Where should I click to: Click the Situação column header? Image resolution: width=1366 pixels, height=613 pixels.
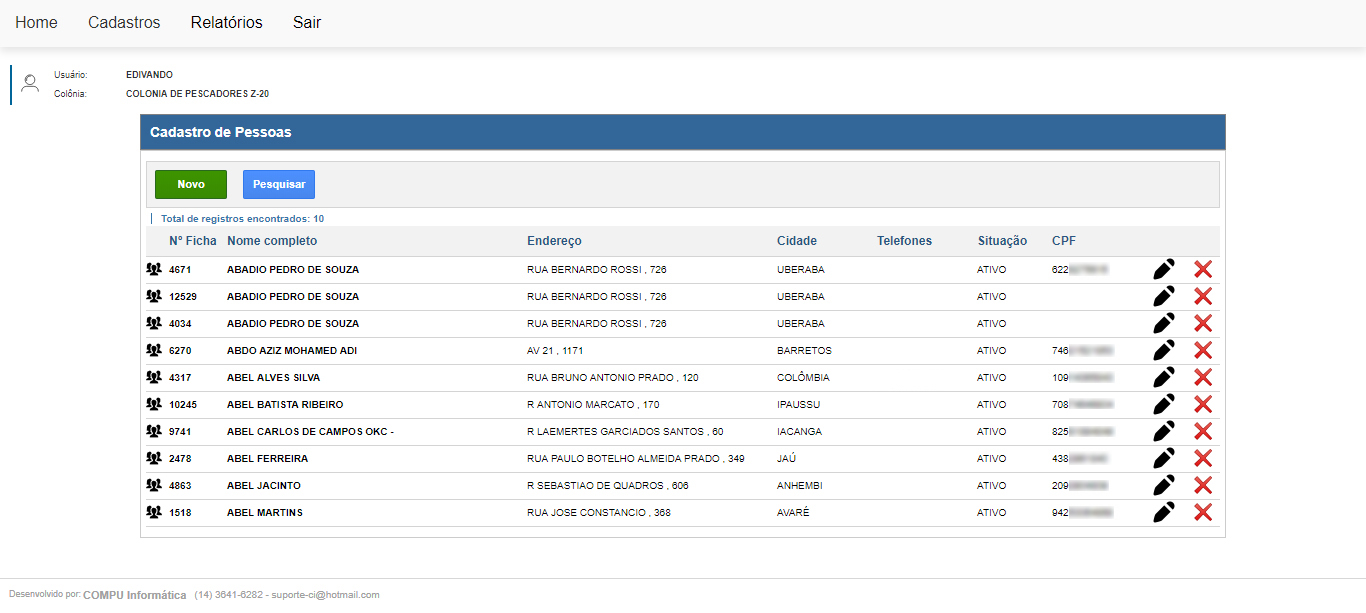pyautogui.click(x=1002, y=241)
